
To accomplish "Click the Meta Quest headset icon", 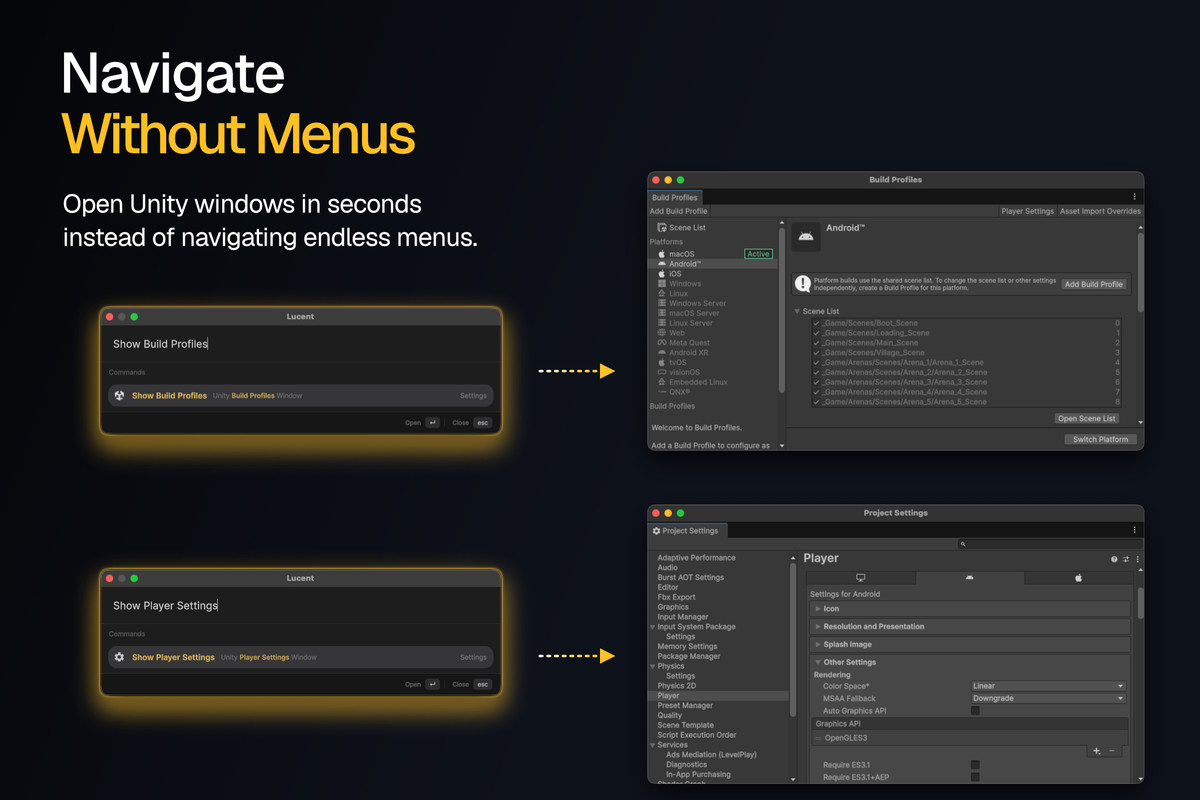I will click(x=662, y=343).
